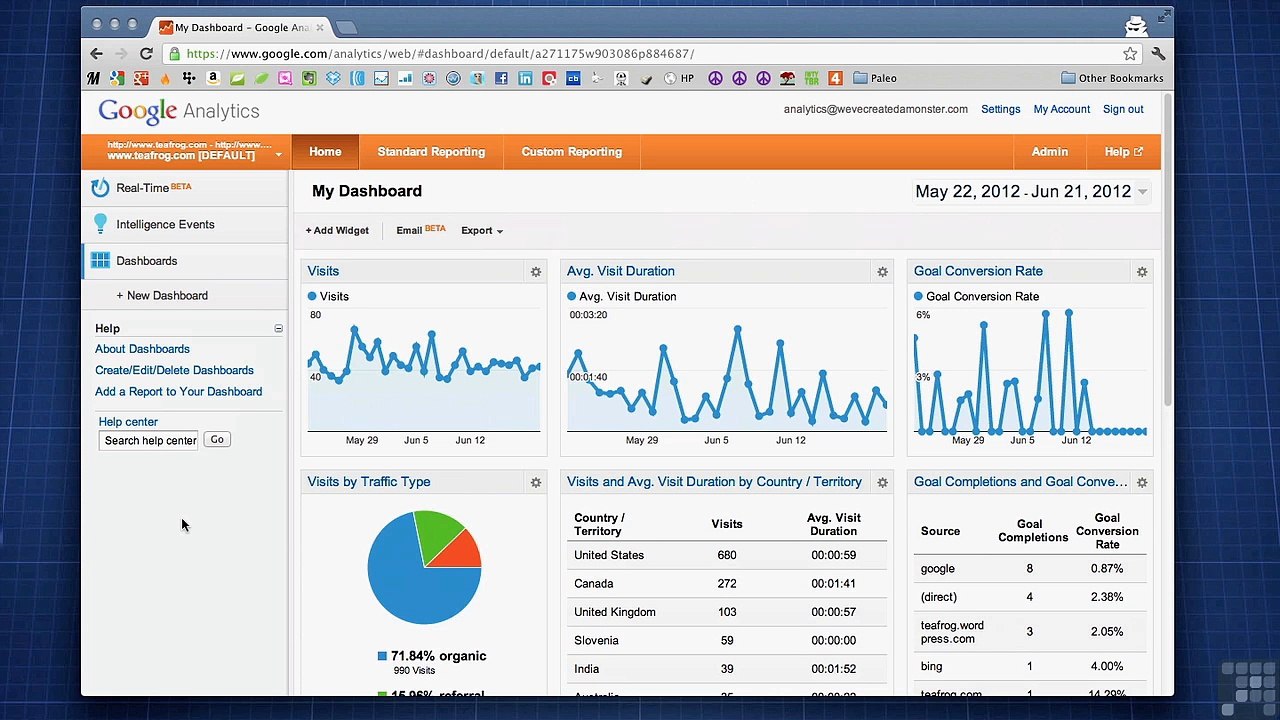Click the browser back arrow

click(x=96, y=54)
